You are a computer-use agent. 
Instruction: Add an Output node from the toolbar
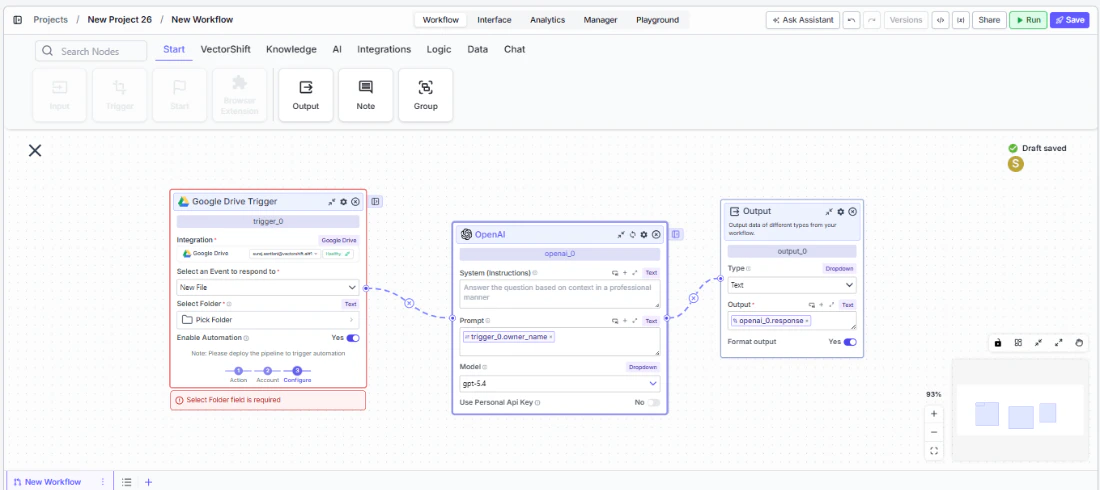pyautogui.click(x=306, y=95)
